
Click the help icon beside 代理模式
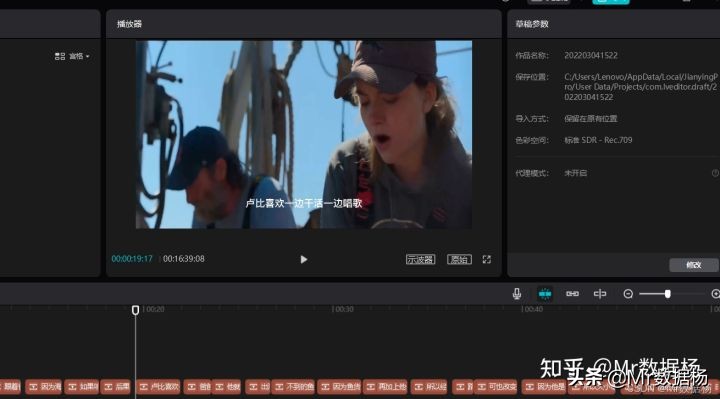pos(715,173)
